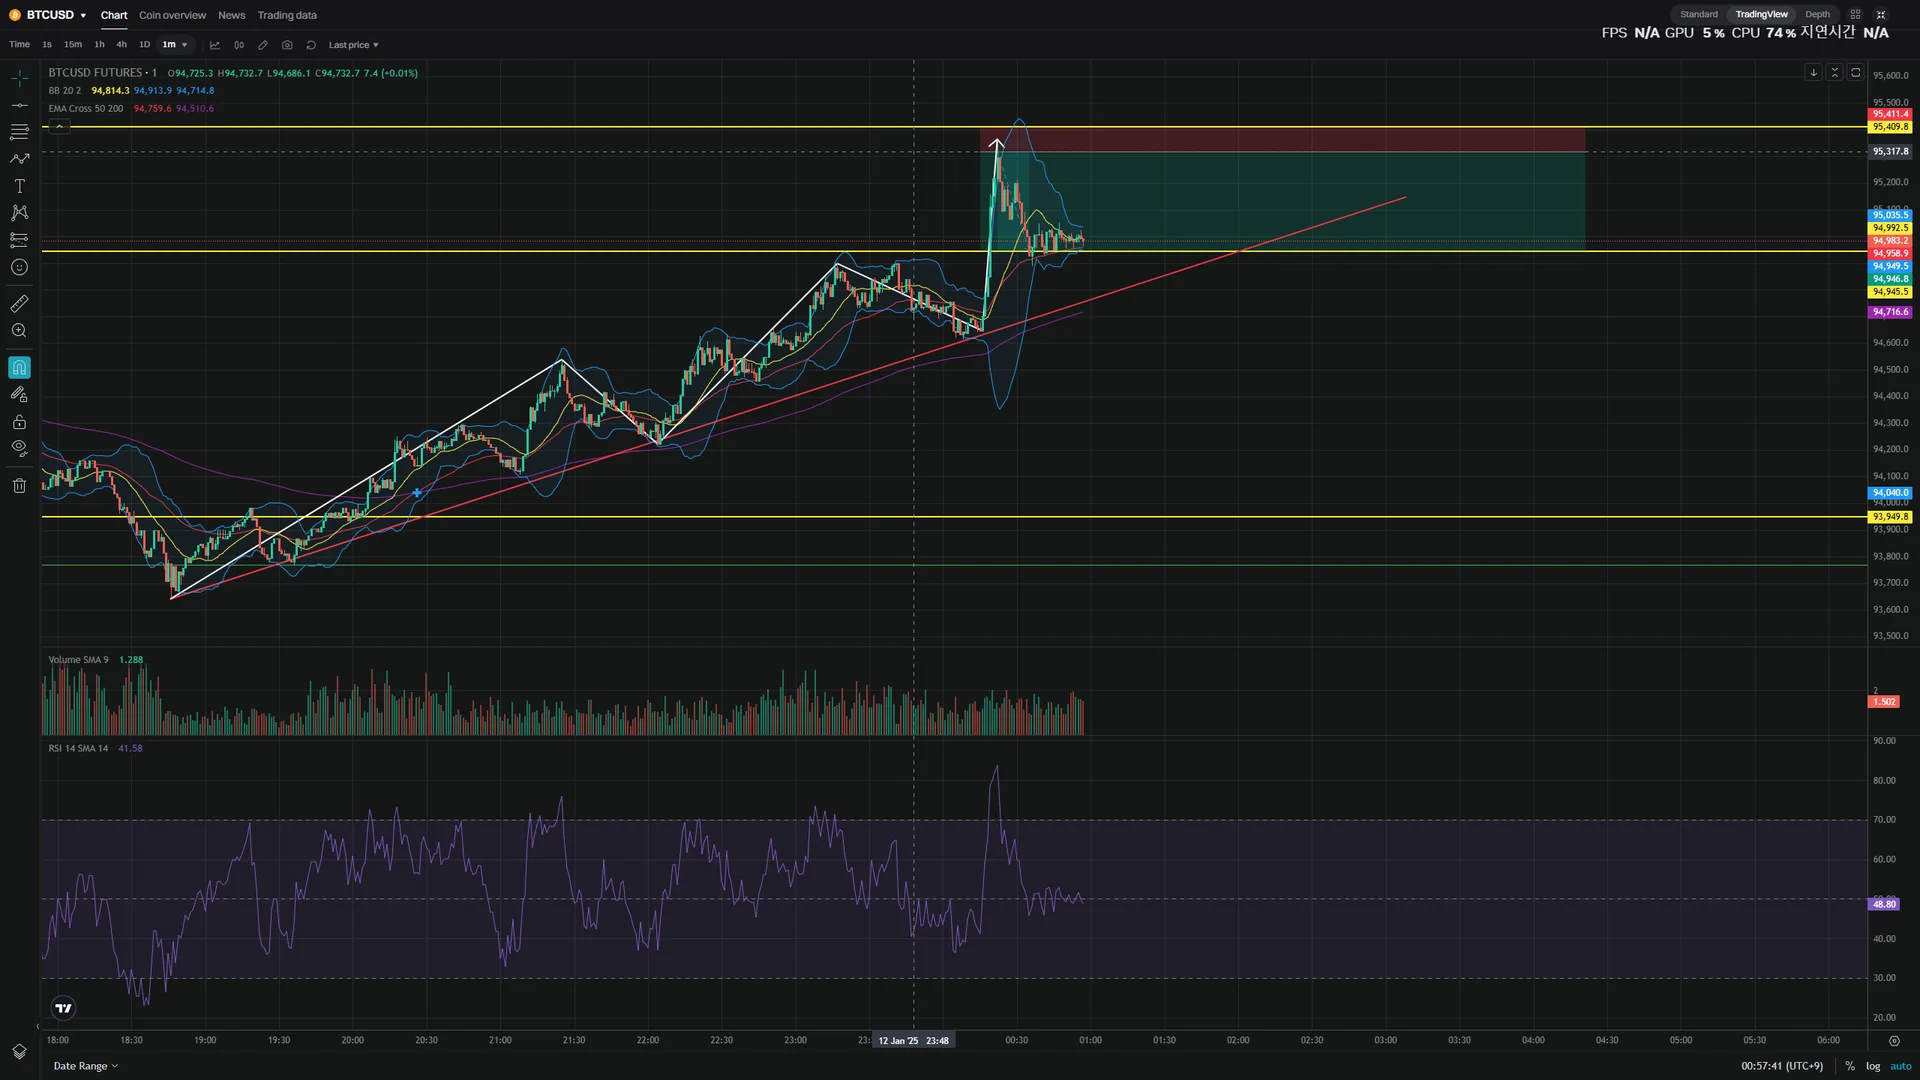Open the Date Range dropdown
This screenshot has width=1920, height=1080.
pyautogui.click(x=85, y=1066)
